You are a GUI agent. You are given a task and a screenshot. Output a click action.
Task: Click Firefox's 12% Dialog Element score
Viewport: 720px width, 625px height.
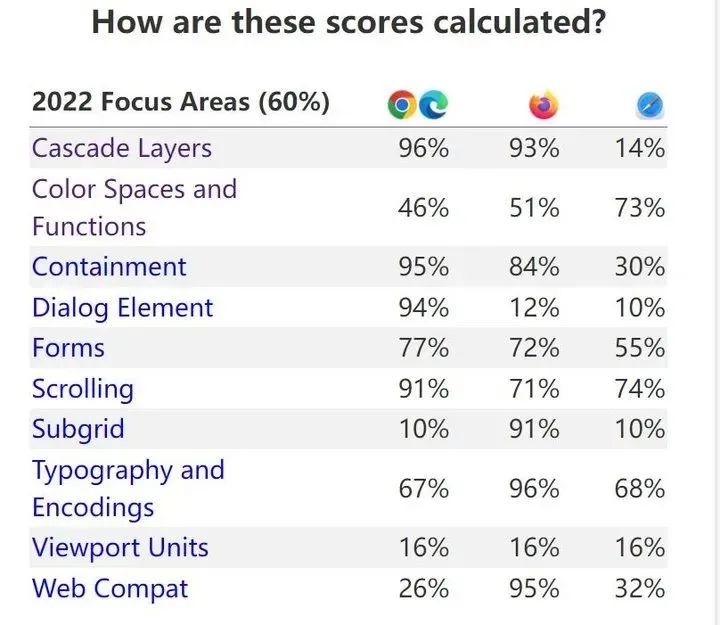[x=533, y=307]
